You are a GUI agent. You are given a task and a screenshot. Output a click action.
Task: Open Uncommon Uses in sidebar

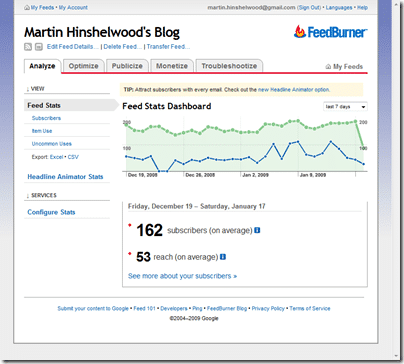tap(52, 144)
